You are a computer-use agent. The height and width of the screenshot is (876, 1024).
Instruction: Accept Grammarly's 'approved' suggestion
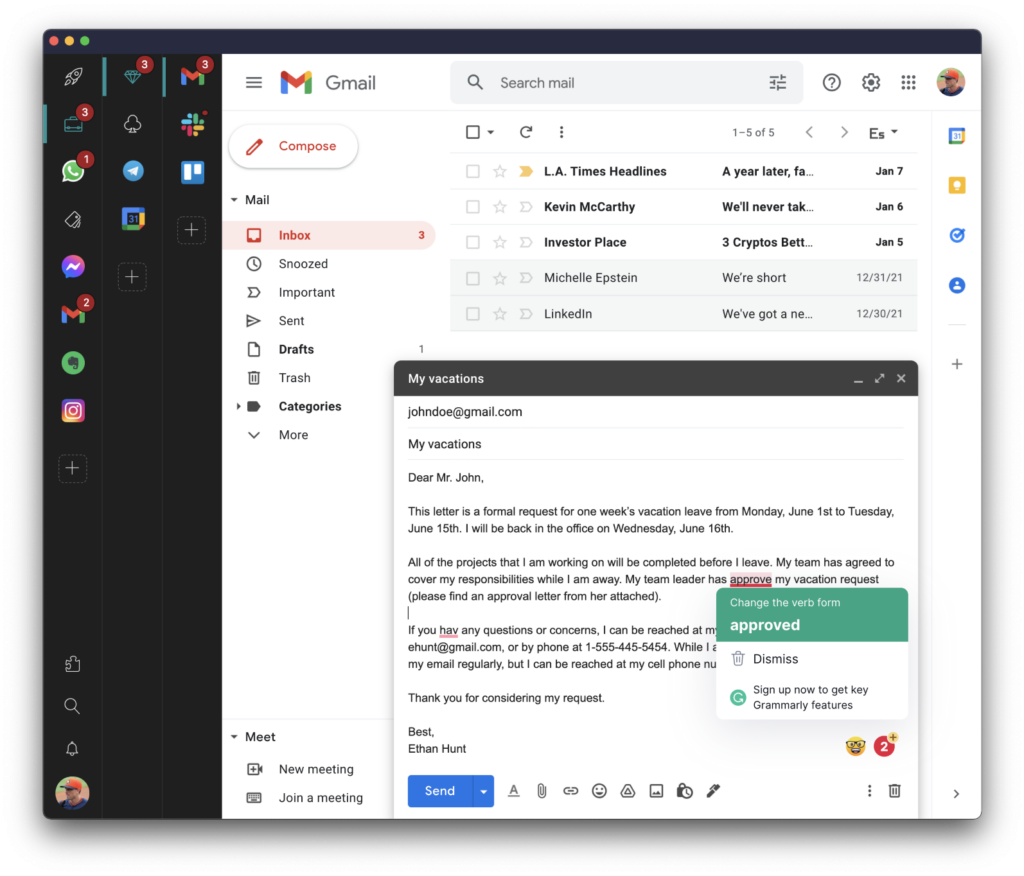pos(765,625)
